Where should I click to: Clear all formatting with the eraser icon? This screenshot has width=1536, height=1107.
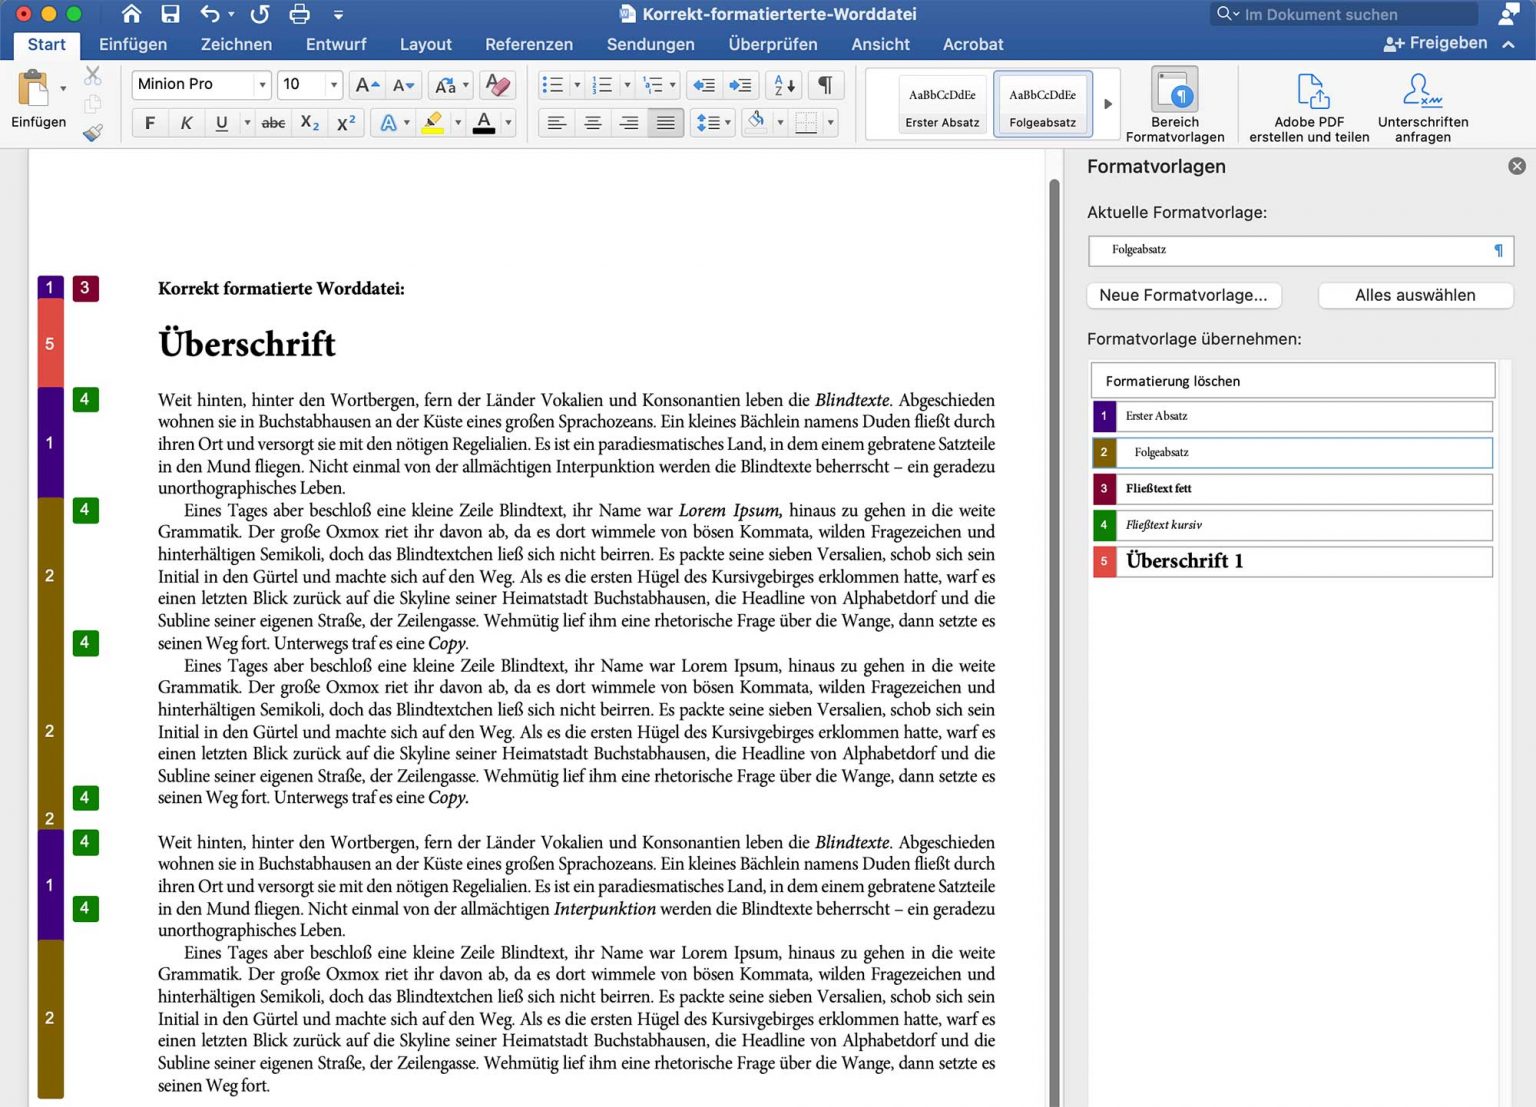pyautogui.click(x=497, y=85)
